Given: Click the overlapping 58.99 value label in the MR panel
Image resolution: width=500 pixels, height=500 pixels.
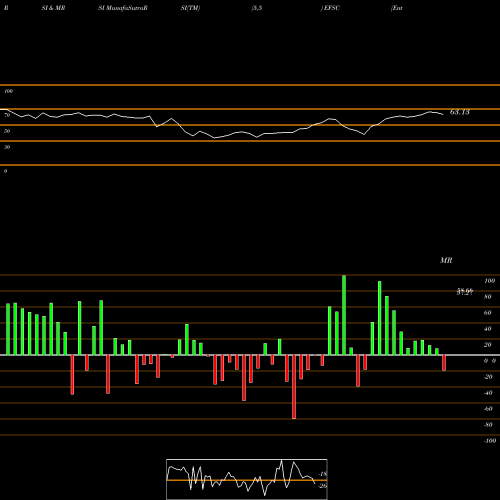Looking at the screenshot, I should tap(465, 292).
